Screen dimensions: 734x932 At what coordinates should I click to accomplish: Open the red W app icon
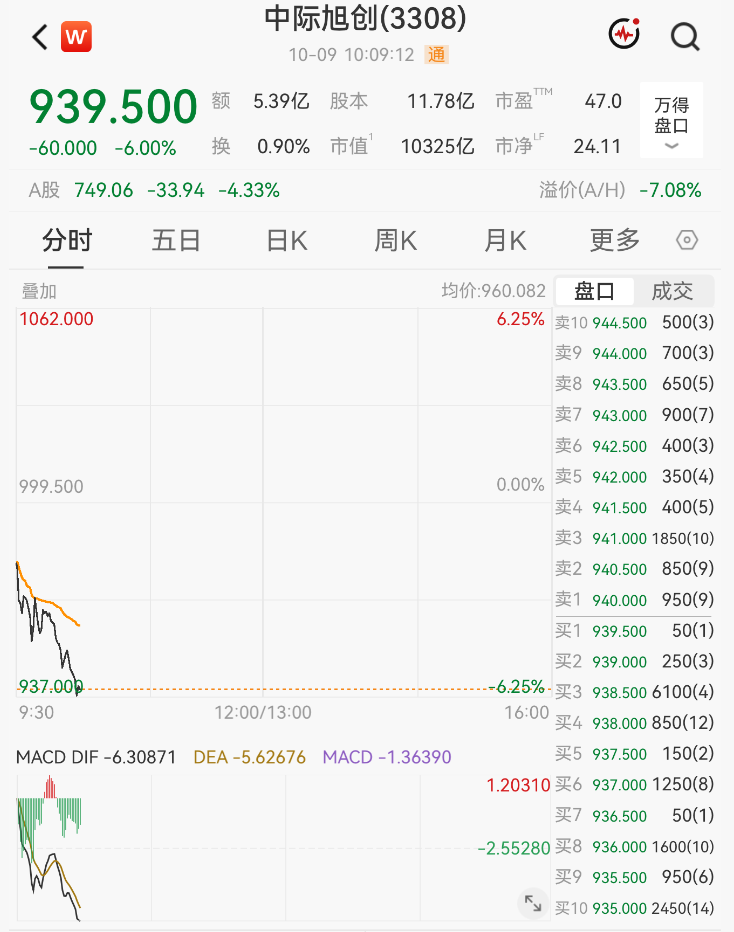point(76,37)
